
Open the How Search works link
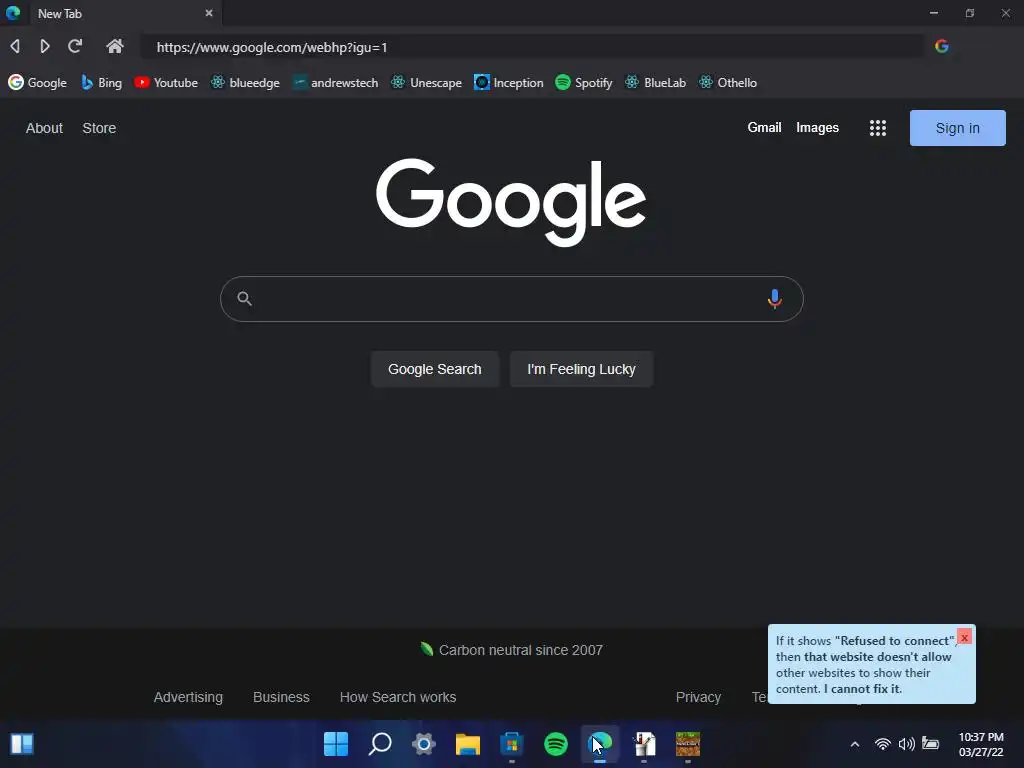click(x=398, y=697)
